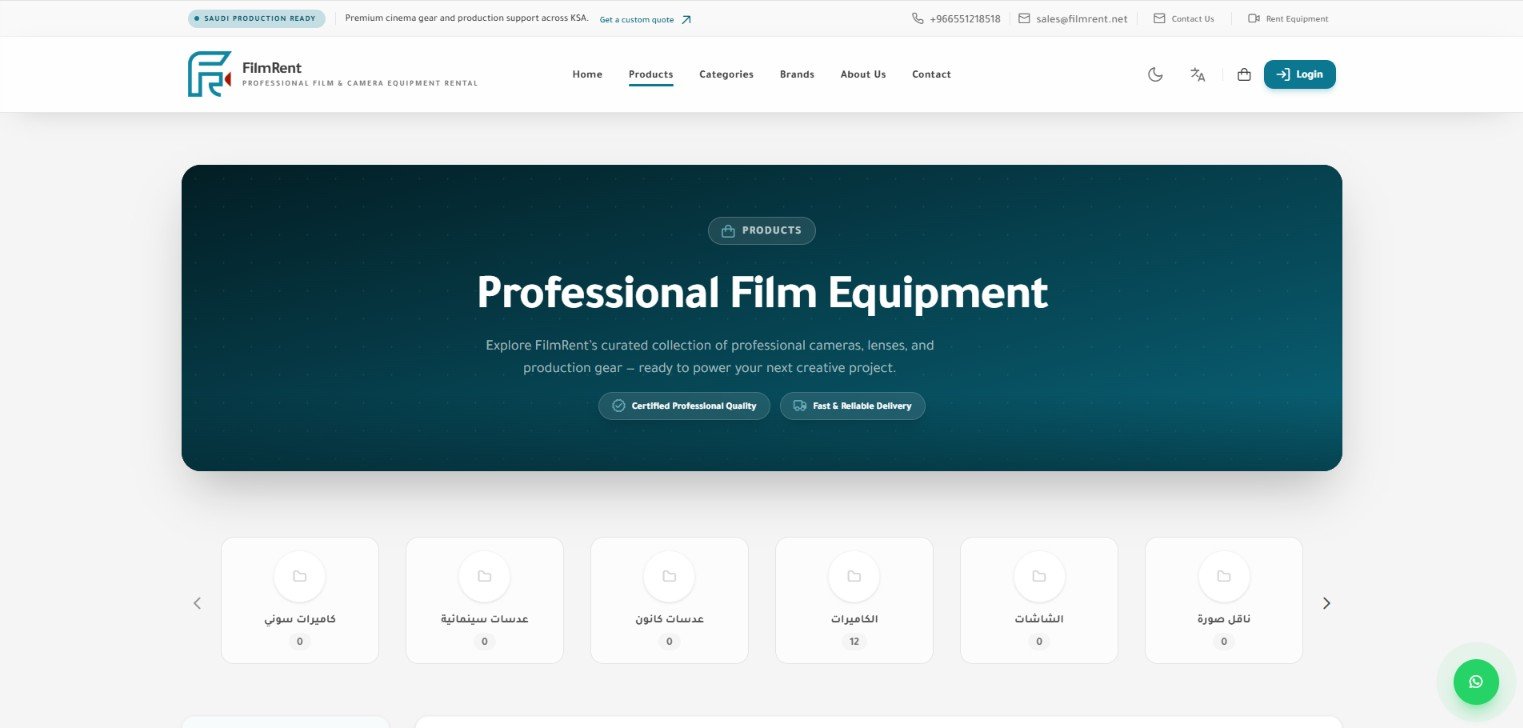Click the FilmRent logo icon
The image size is (1523, 728).
210,74
